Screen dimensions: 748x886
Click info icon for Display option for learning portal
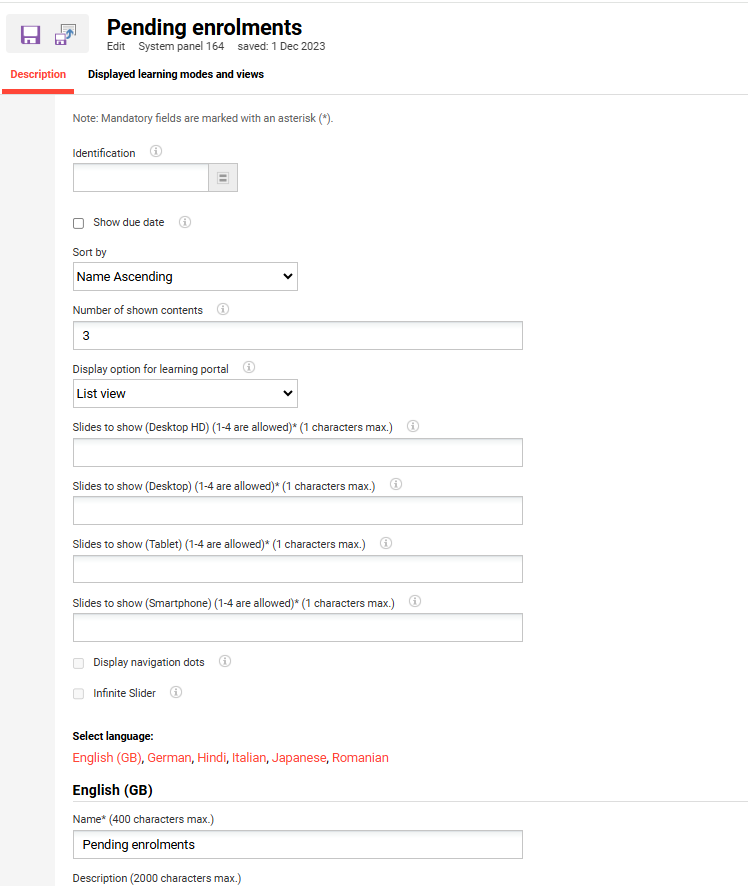pos(249,367)
